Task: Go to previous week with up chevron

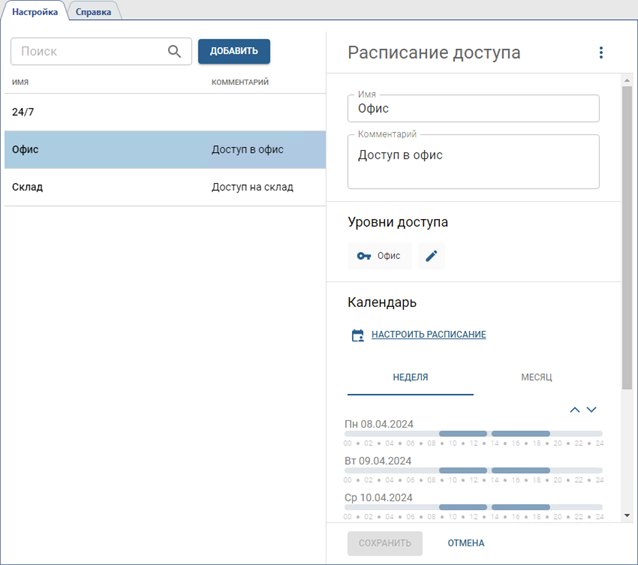Action: (x=574, y=410)
